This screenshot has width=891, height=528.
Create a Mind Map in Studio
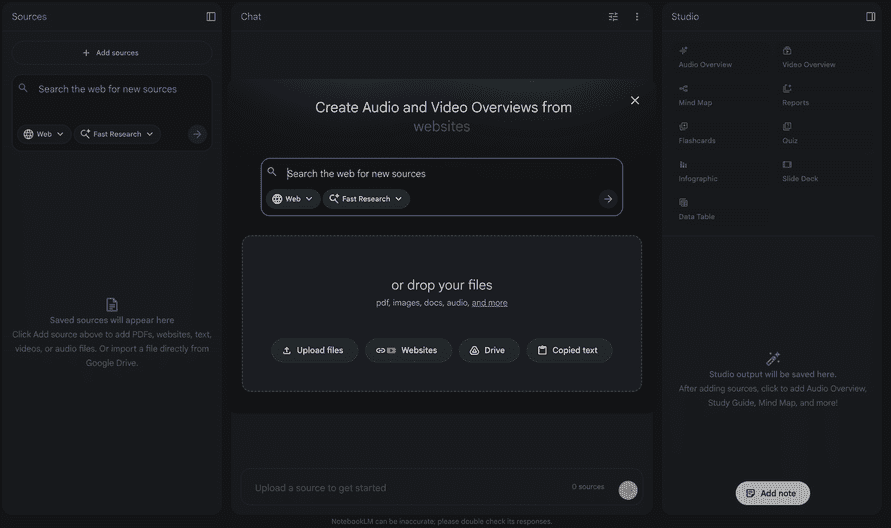[719, 95]
